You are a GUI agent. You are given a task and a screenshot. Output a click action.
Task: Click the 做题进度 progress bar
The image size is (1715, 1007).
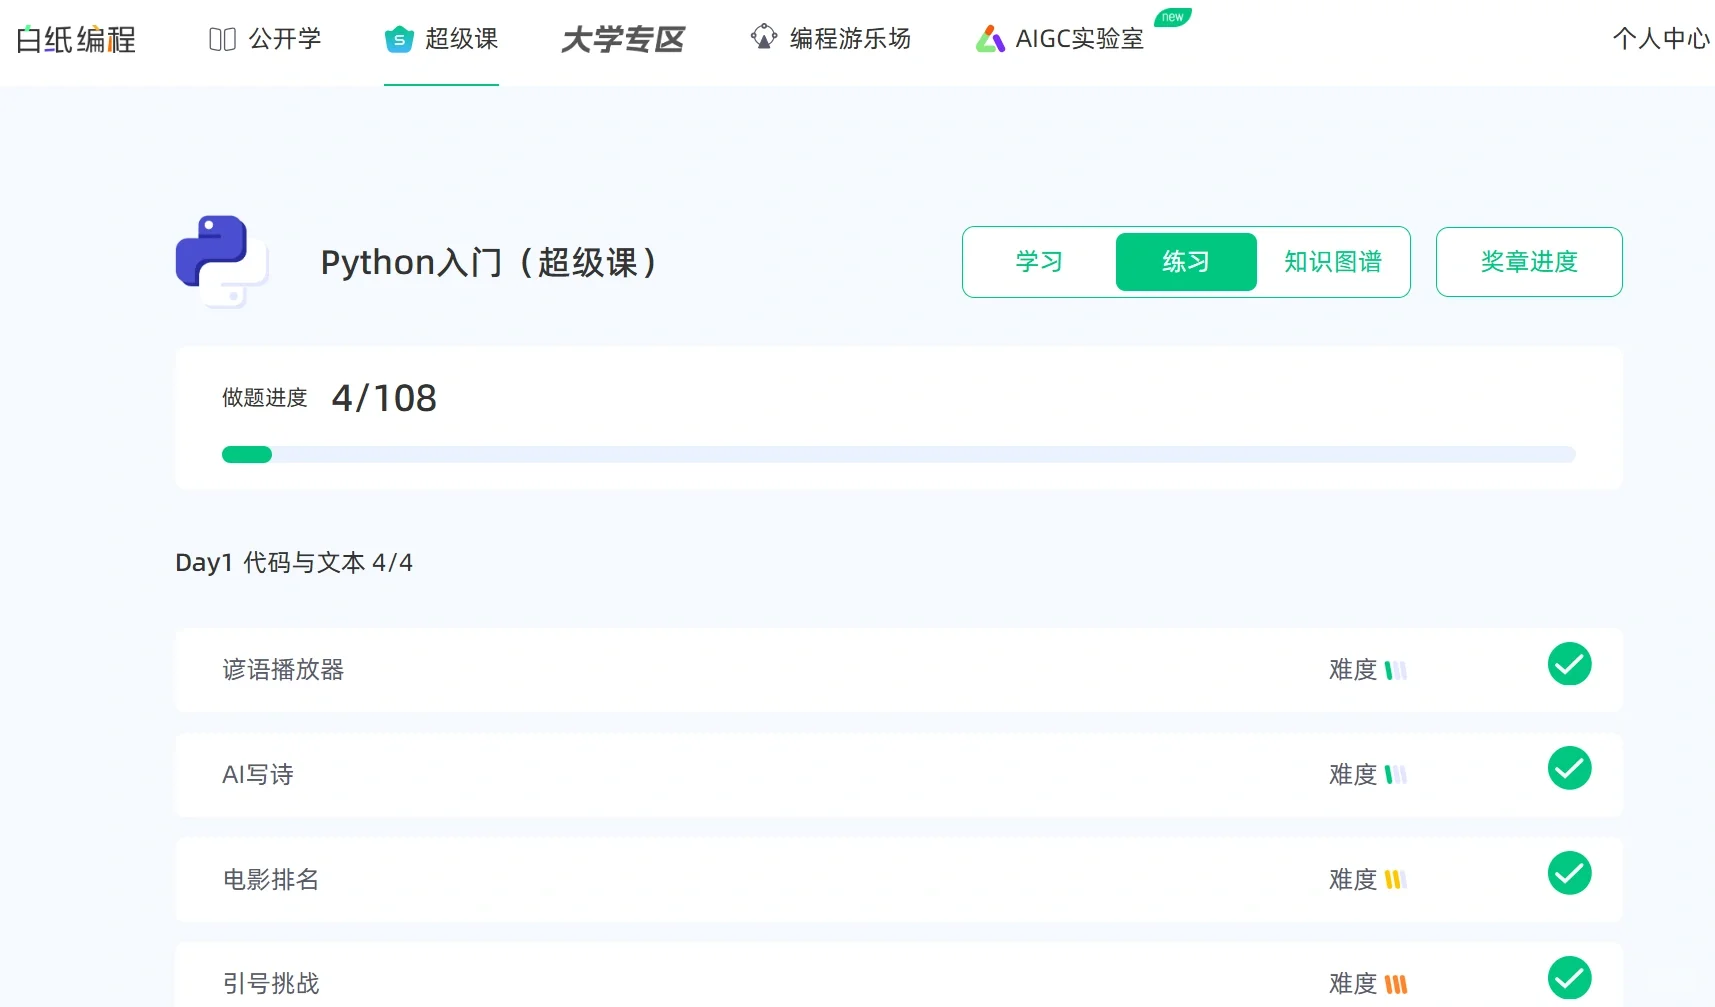[x=899, y=455]
